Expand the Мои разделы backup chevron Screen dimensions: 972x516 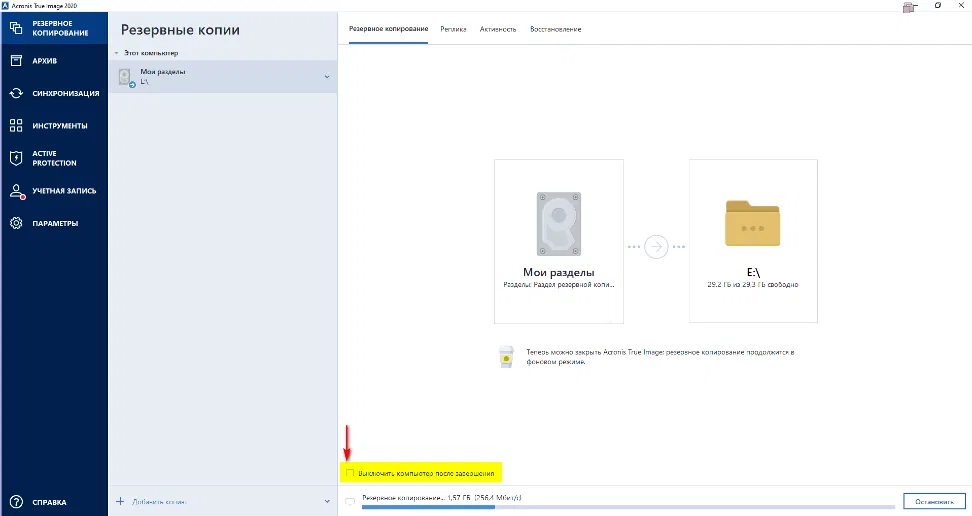point(327,77)
